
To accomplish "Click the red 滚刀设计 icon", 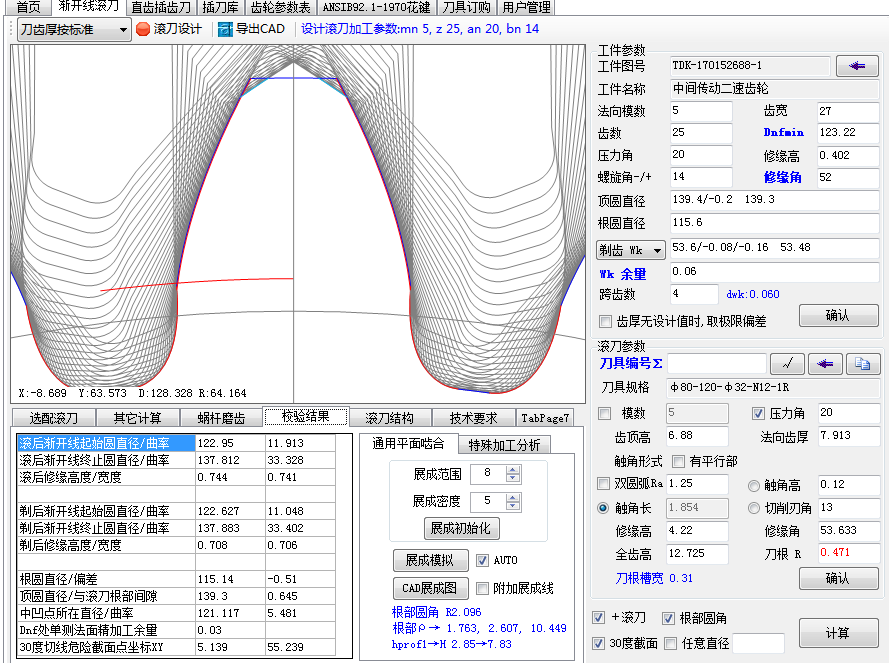I will click(143, 29).
